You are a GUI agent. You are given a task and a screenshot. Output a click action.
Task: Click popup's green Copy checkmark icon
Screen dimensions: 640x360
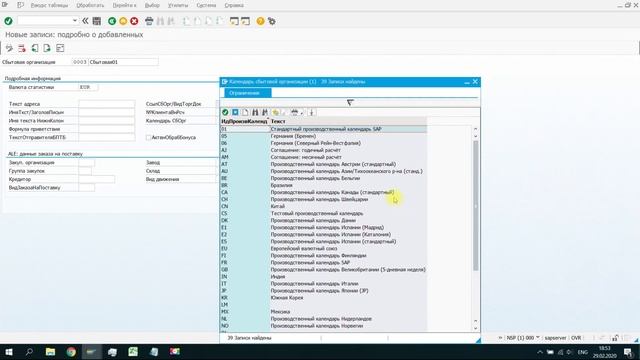(225, 112)
